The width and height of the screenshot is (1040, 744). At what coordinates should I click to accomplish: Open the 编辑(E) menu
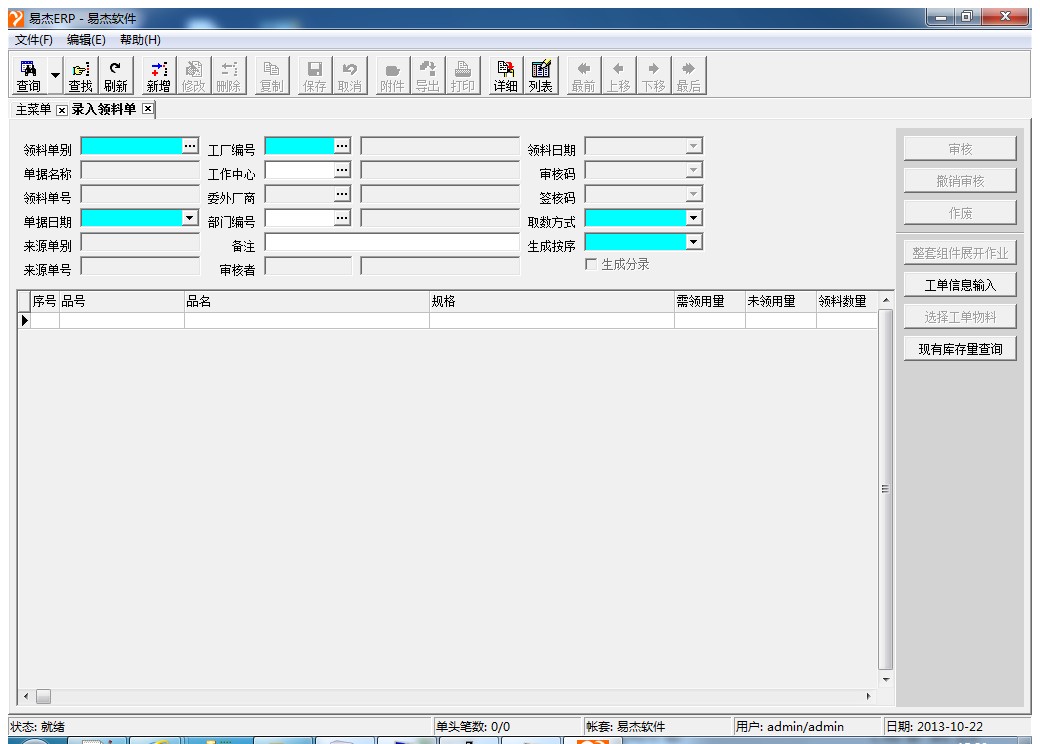[86, 39]
